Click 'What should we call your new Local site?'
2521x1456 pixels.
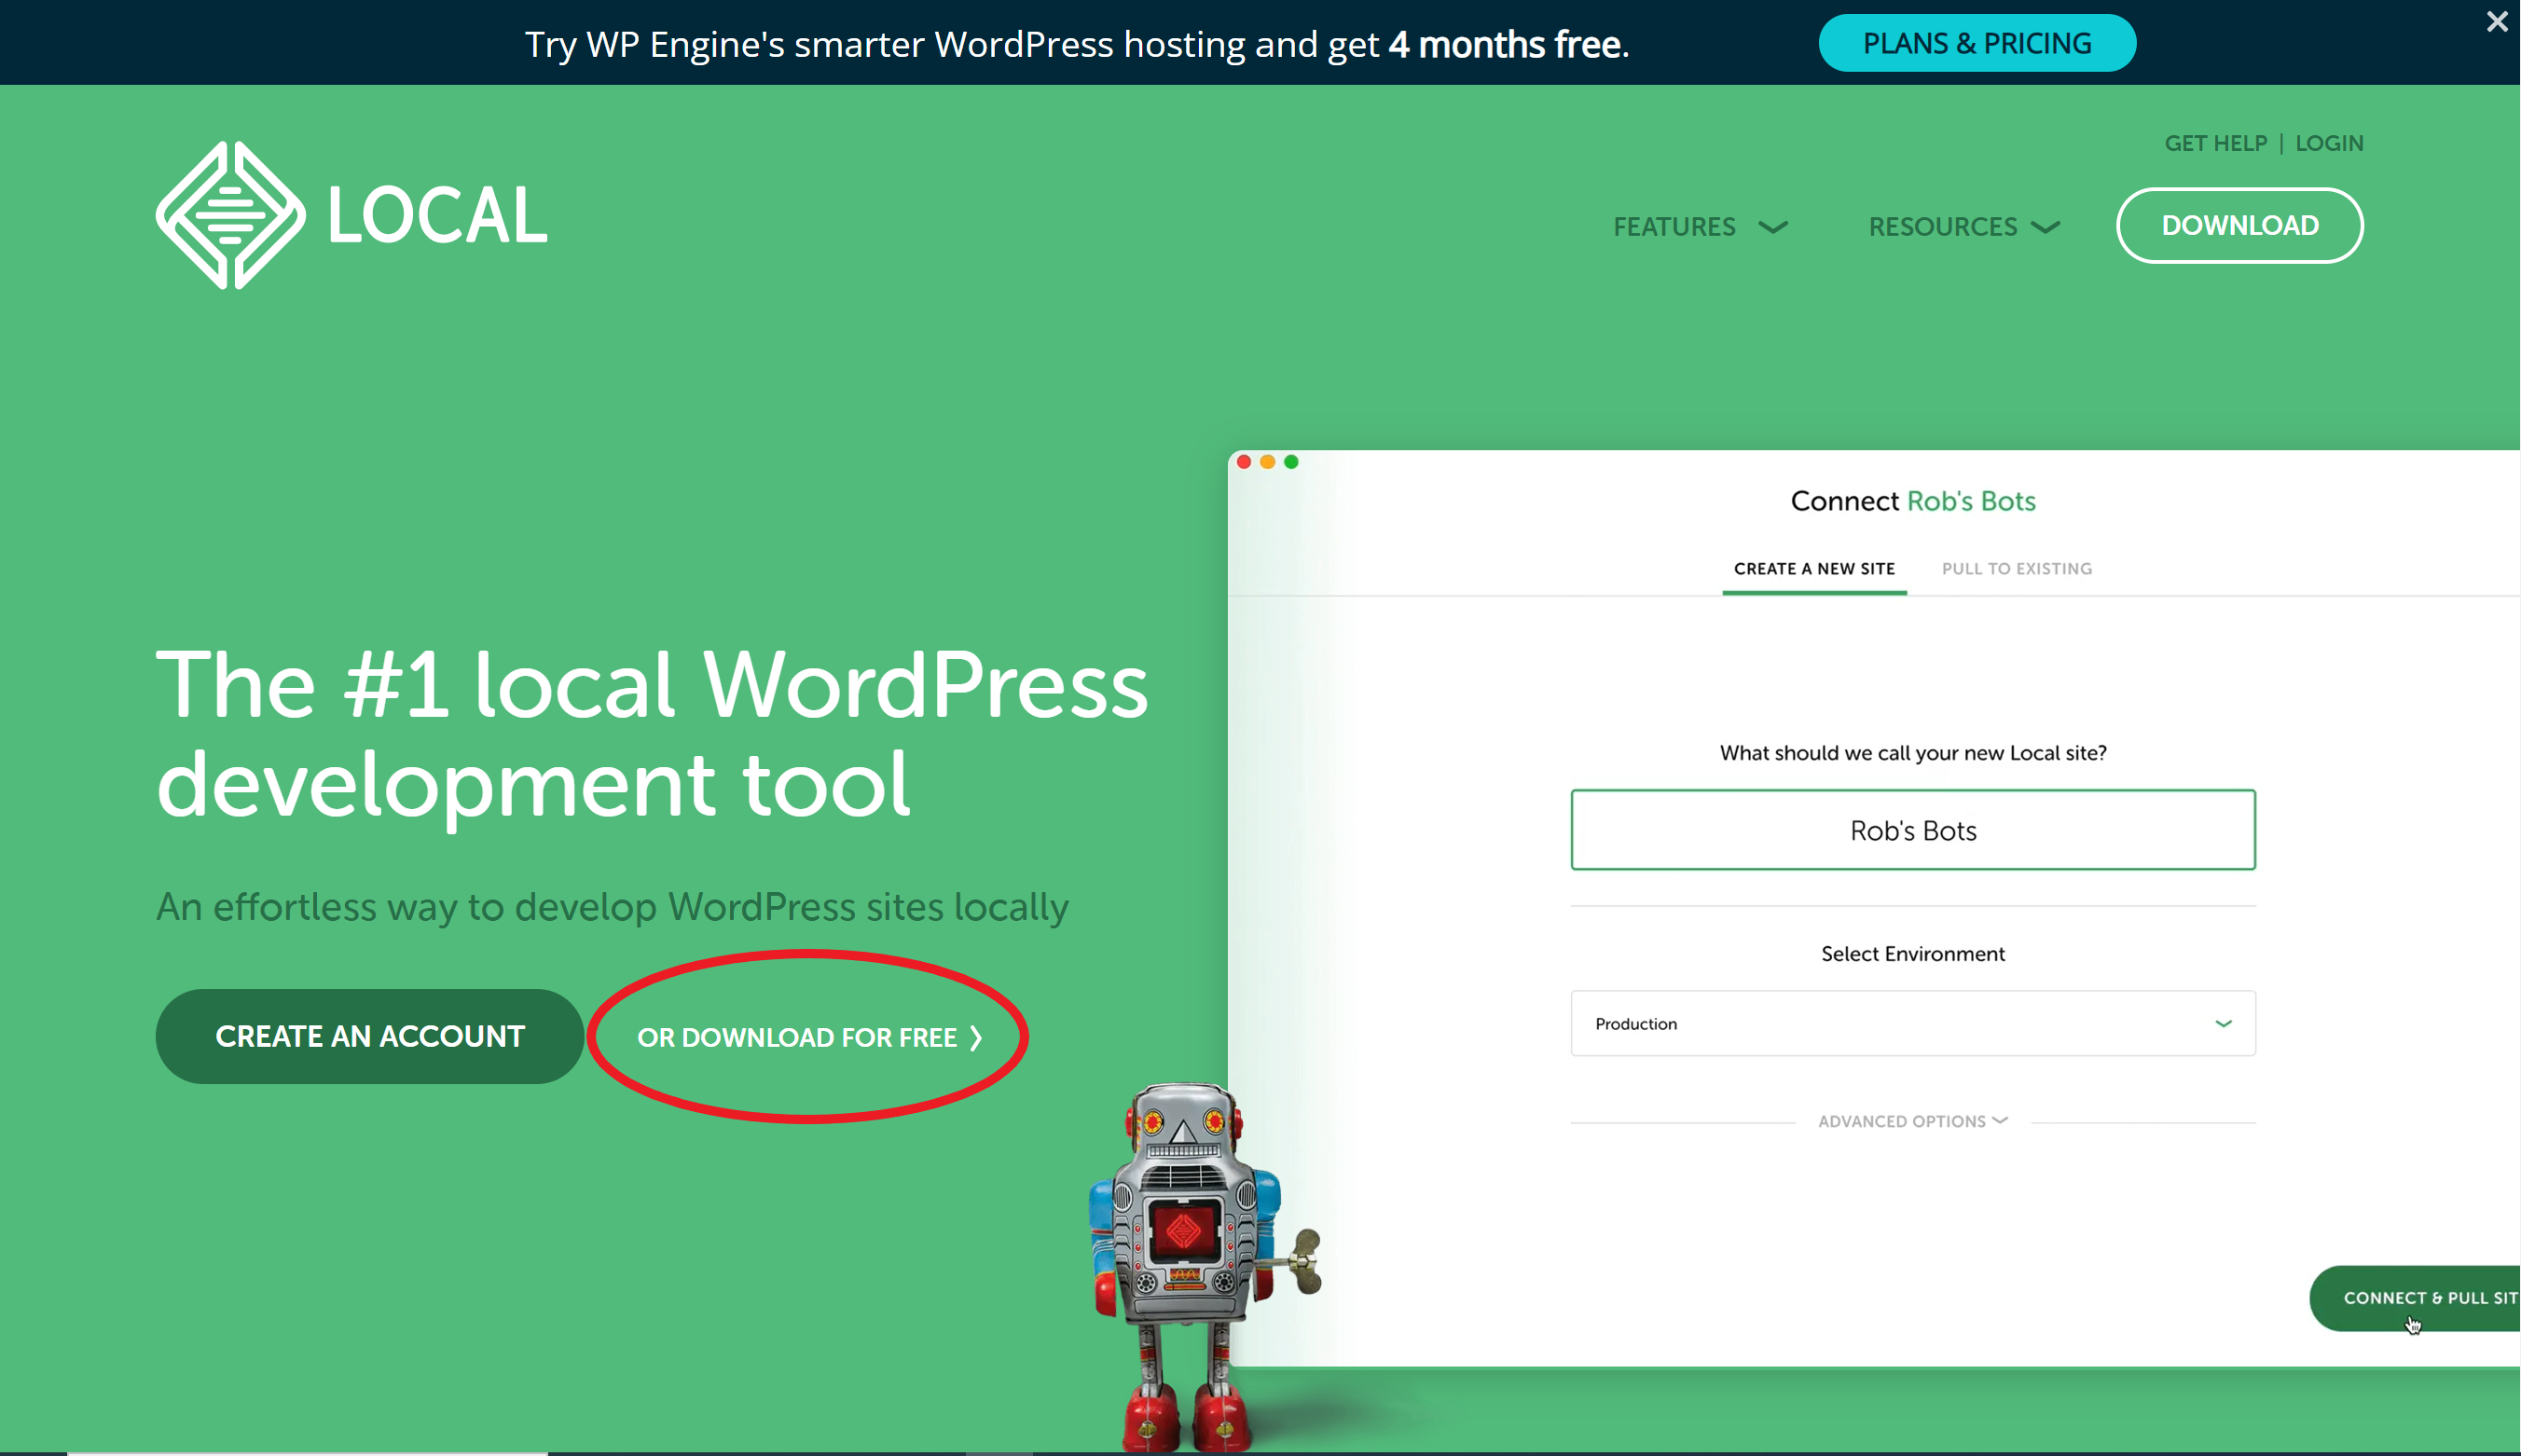point(1912,753)
